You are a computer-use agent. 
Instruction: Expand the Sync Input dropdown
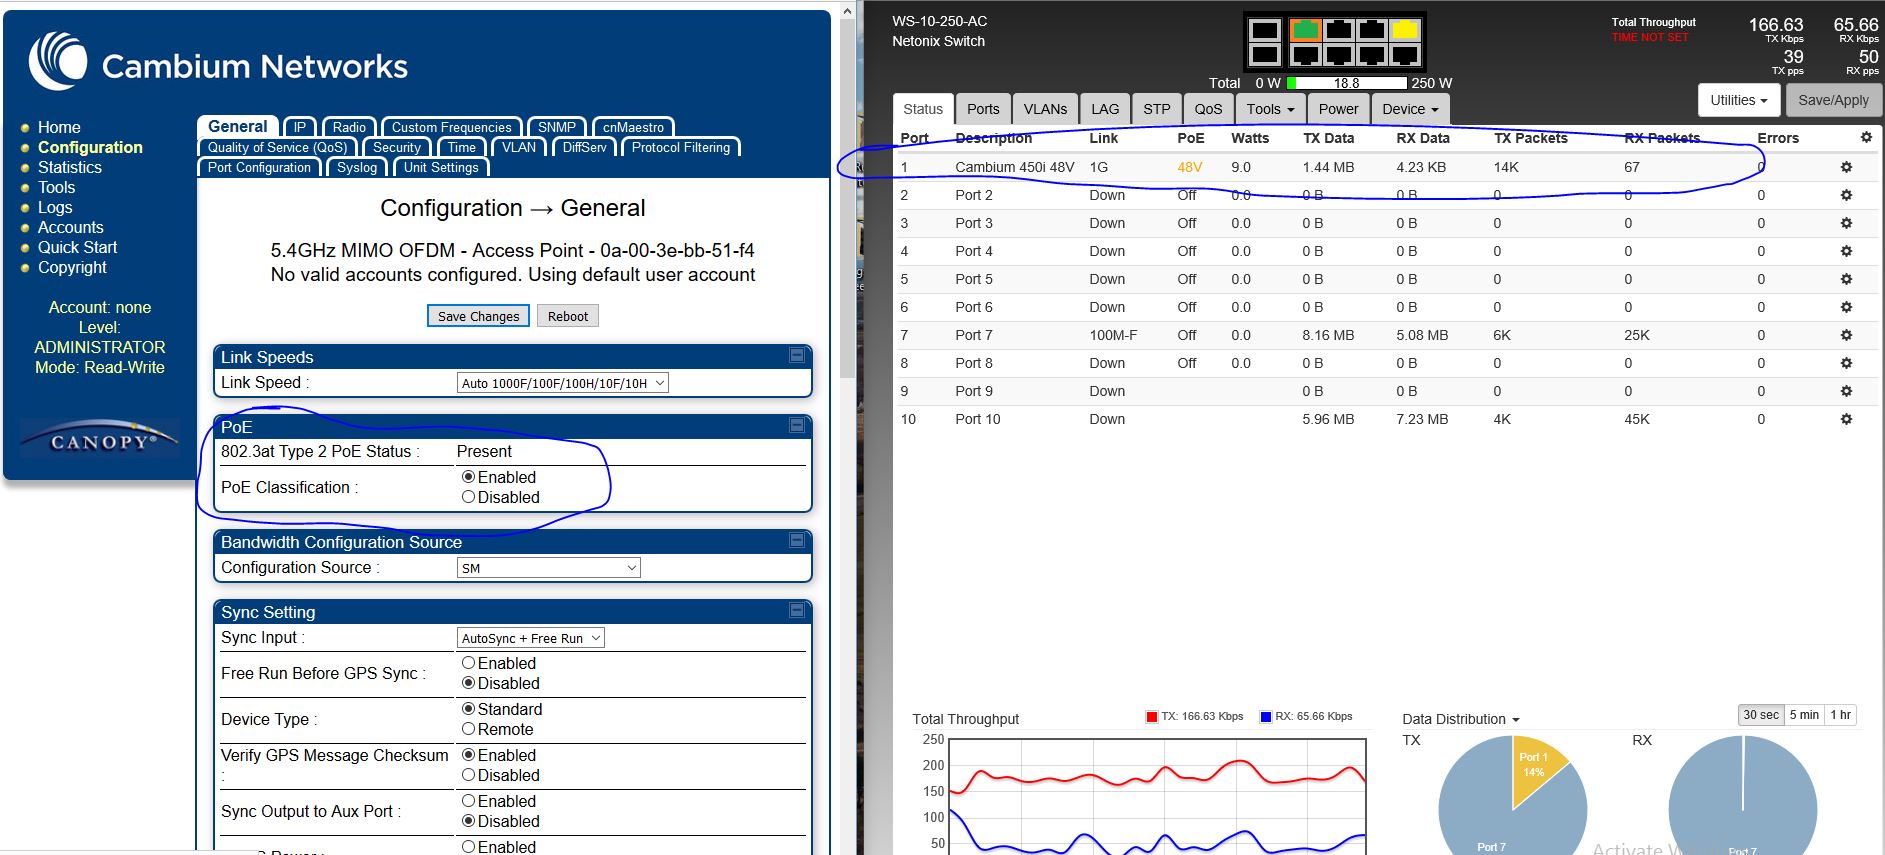530,638
